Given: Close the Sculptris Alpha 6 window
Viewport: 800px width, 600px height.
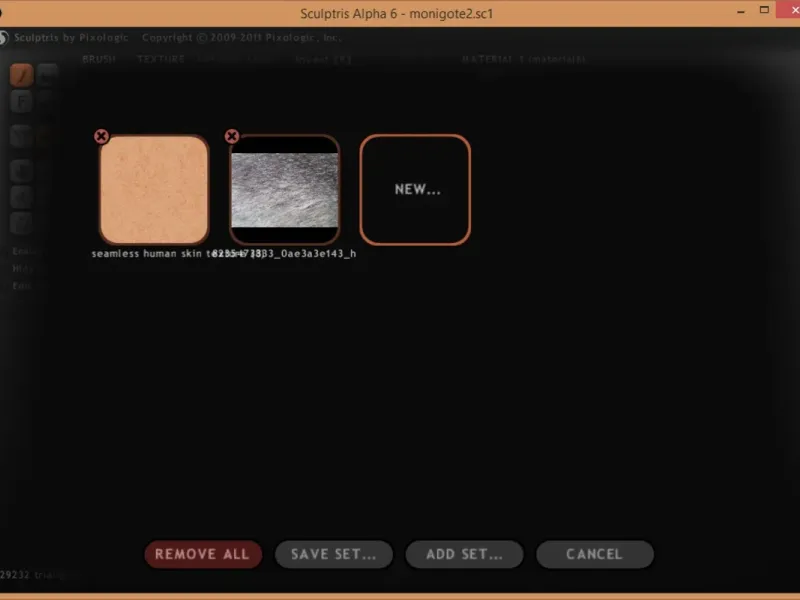Looking at the screenshot, I should pyautogui.click(x=789, y=10).
